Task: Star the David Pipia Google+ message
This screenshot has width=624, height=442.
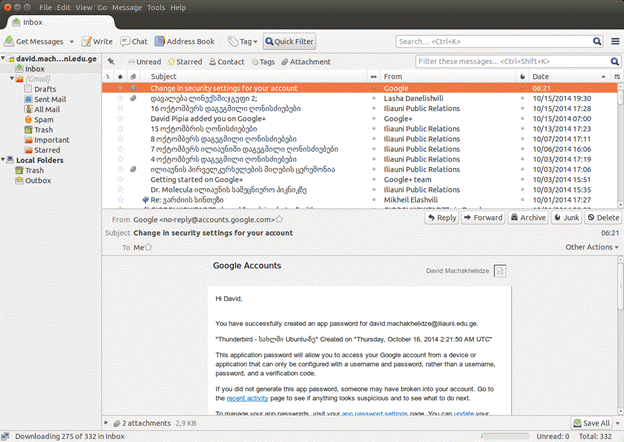Action: point(120,118)
